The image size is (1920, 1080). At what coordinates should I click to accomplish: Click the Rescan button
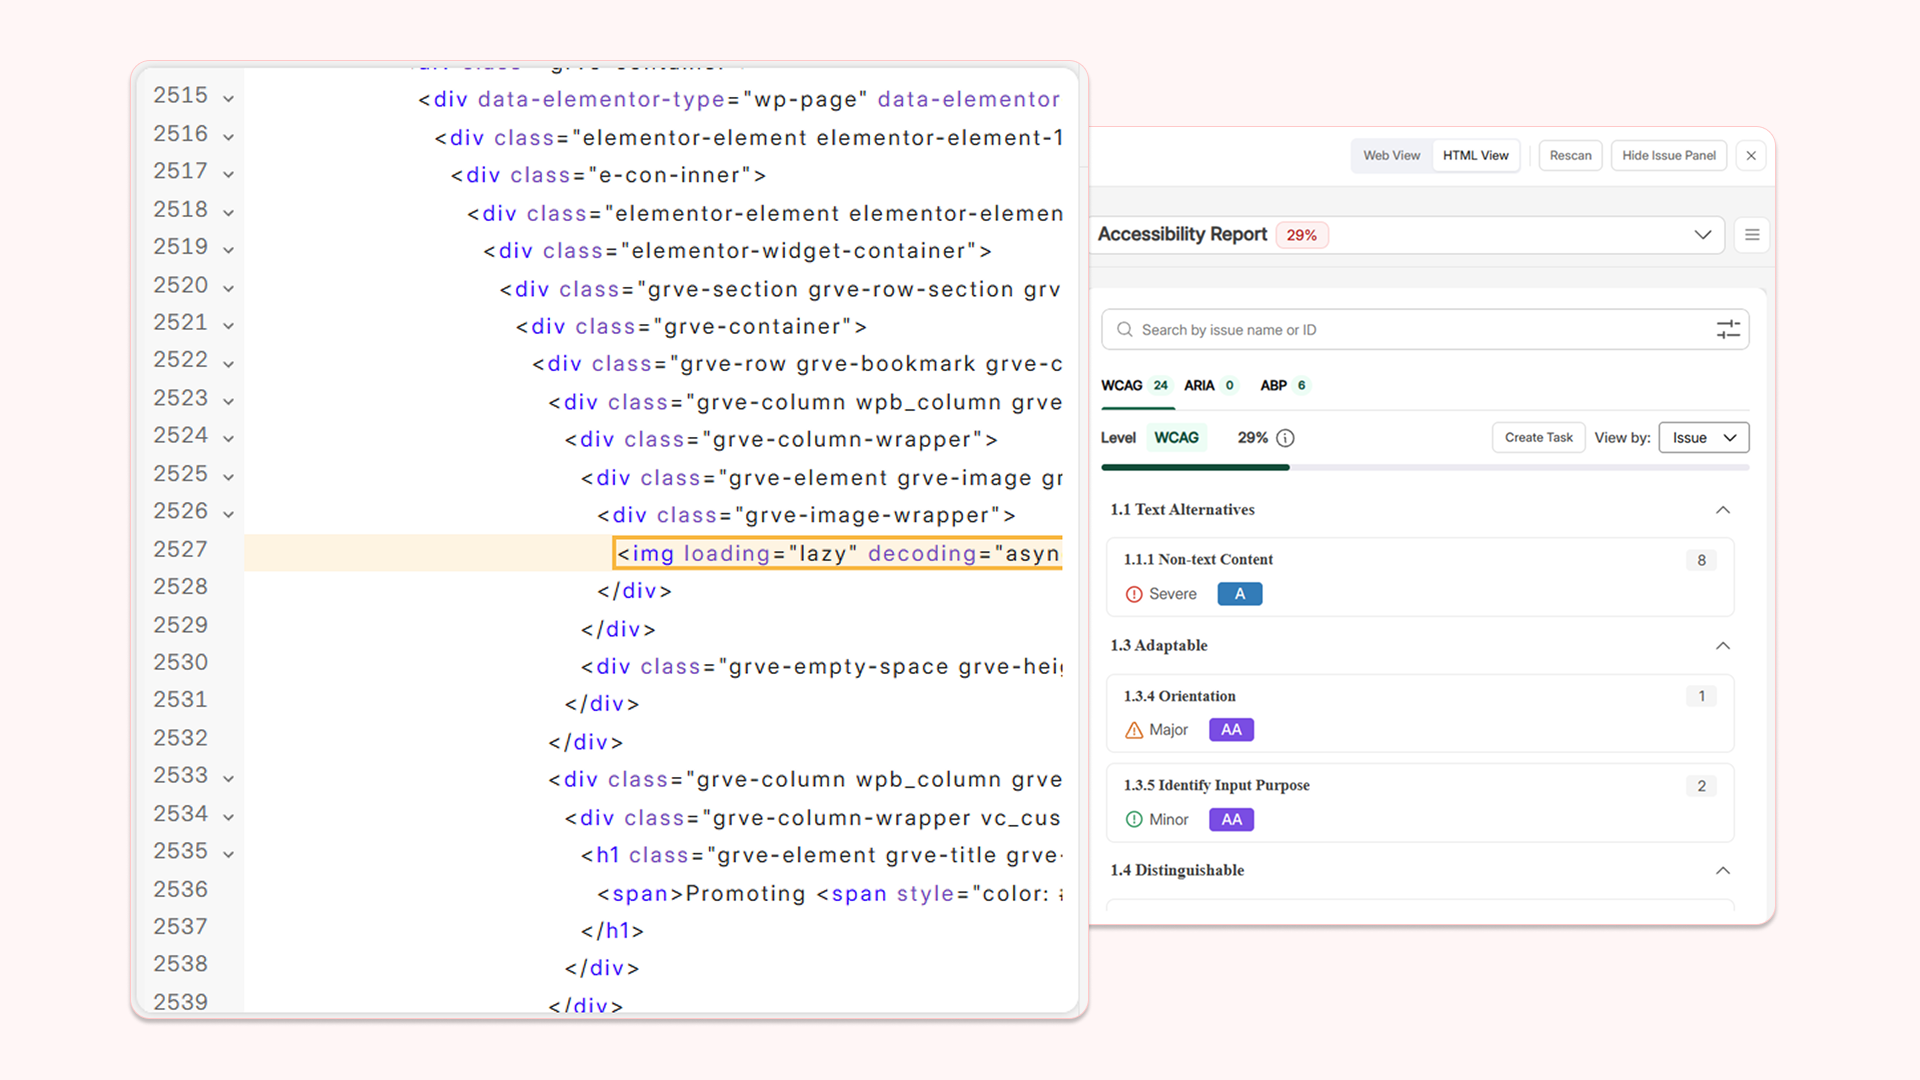click(x=1570, y=156)
